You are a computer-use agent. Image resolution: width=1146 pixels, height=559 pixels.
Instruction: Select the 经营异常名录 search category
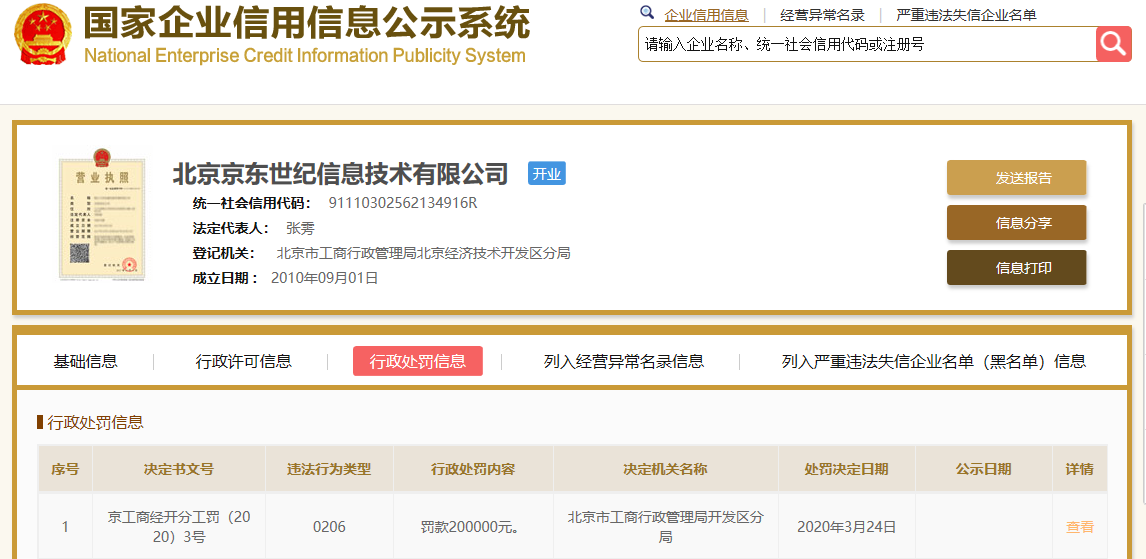822,15
